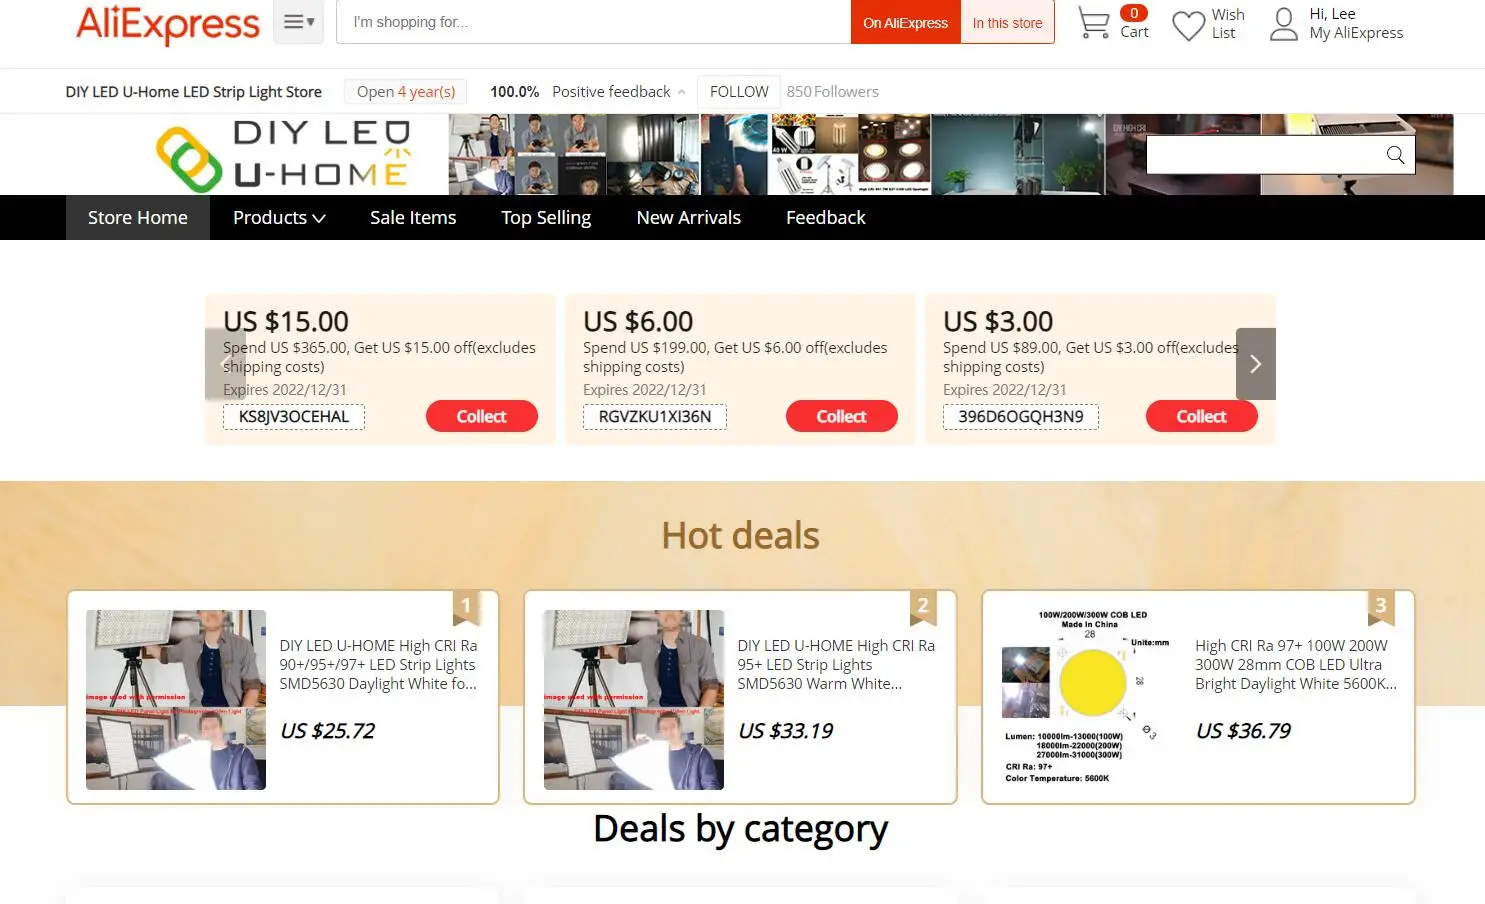The height and width of the screenshot is (904, 1485).
Task: Select the Sale Items tab
Action: point(413,218)
